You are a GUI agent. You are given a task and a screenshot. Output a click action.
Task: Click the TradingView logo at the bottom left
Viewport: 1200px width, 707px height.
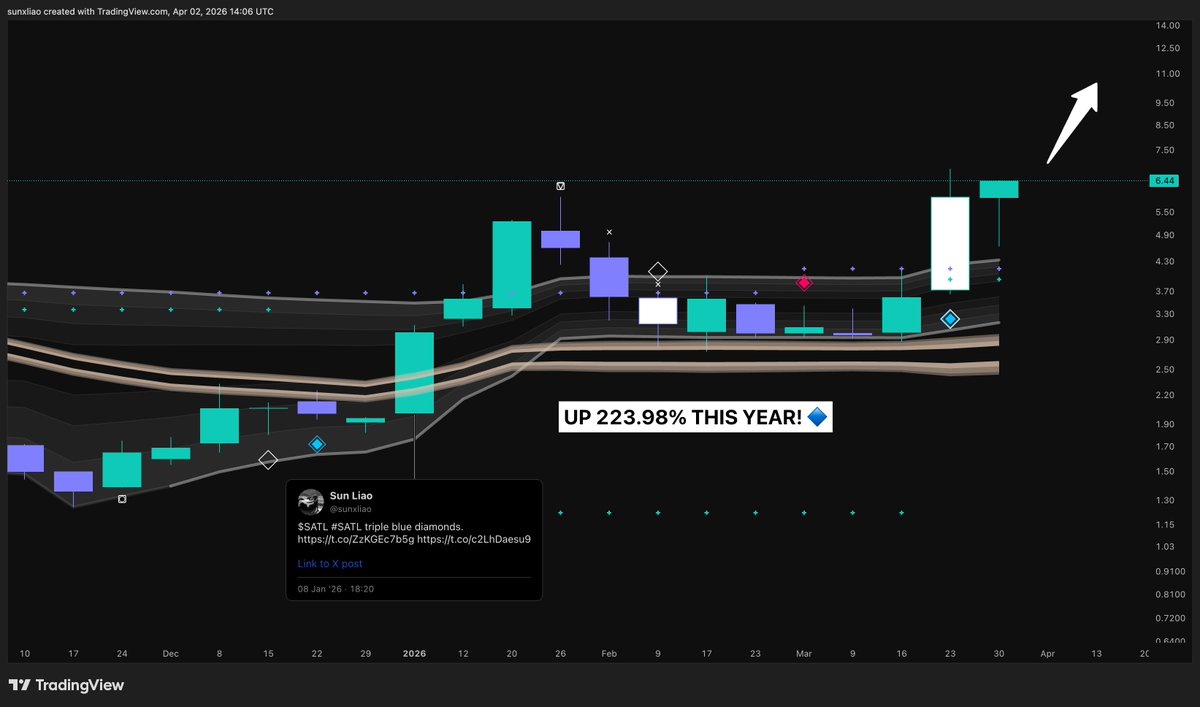(x=67, y=686)
